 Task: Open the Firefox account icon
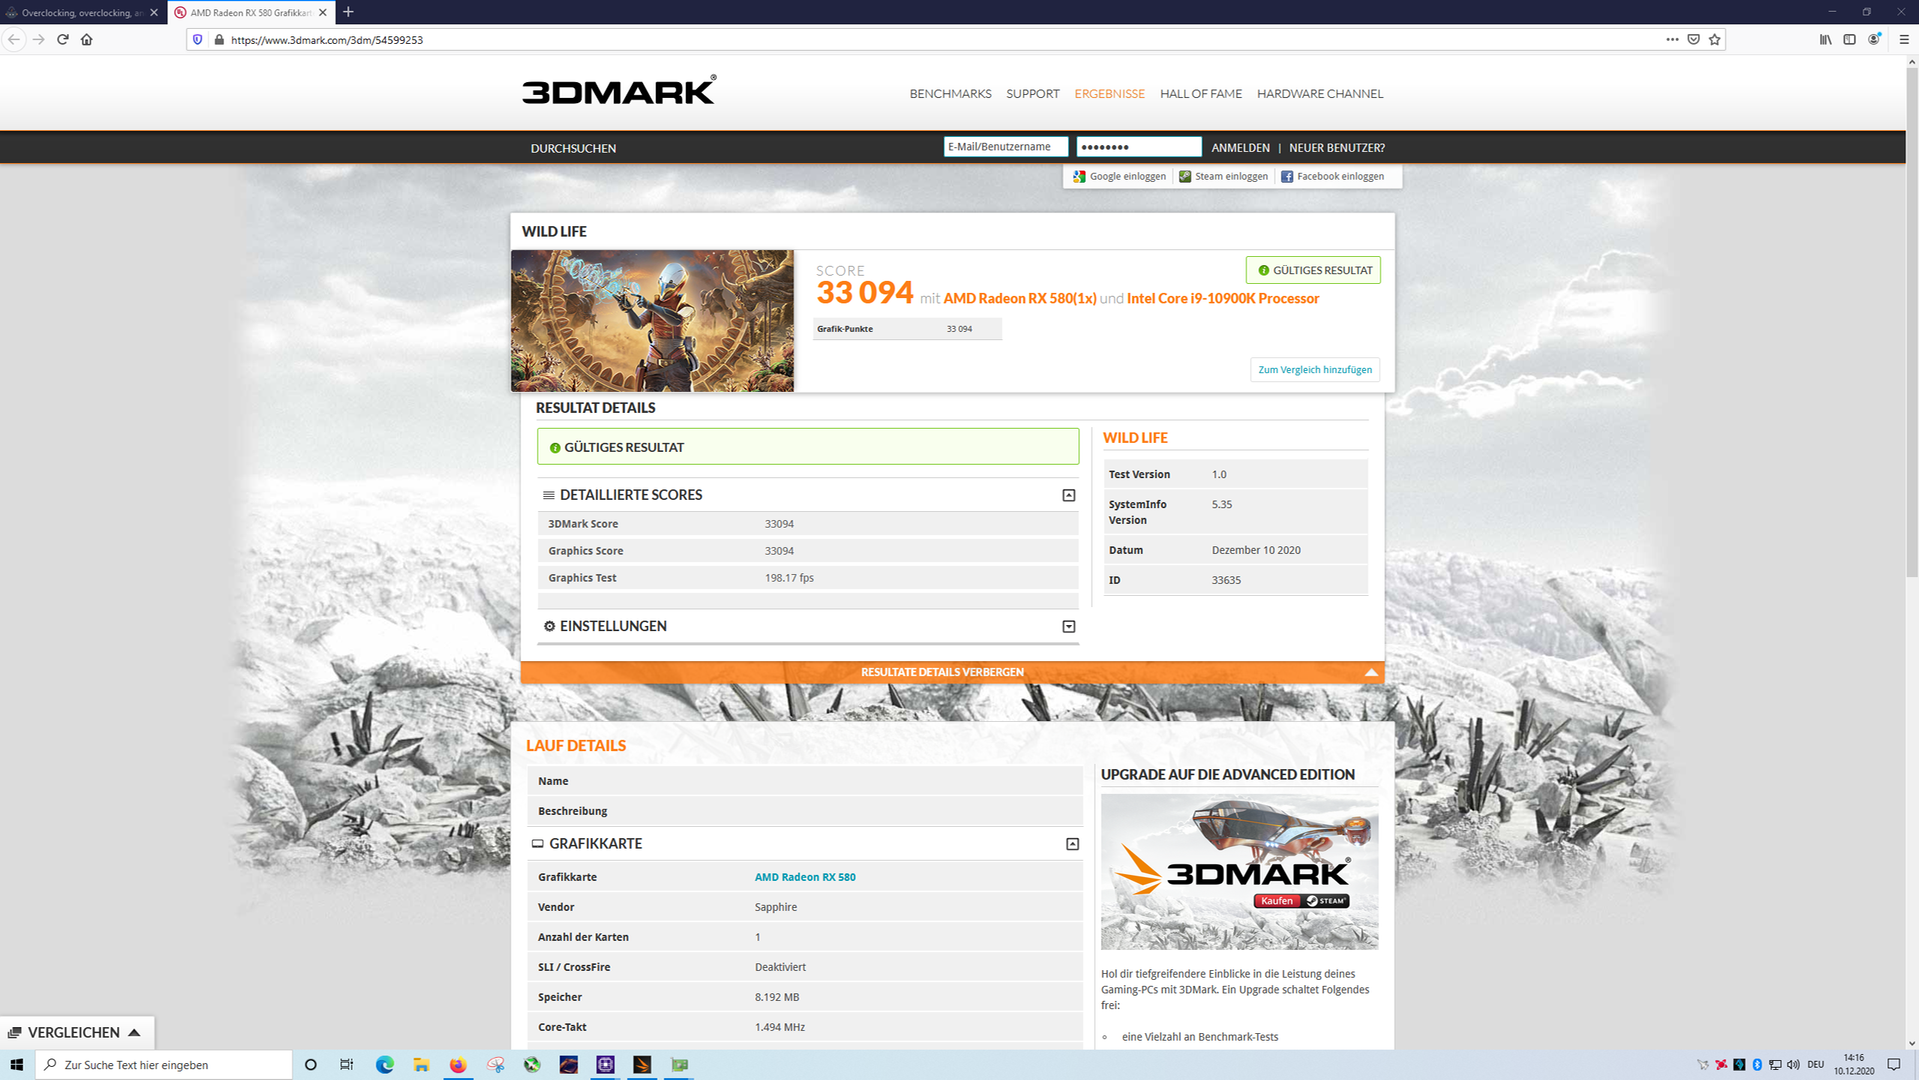click(x=1874, y=39)
